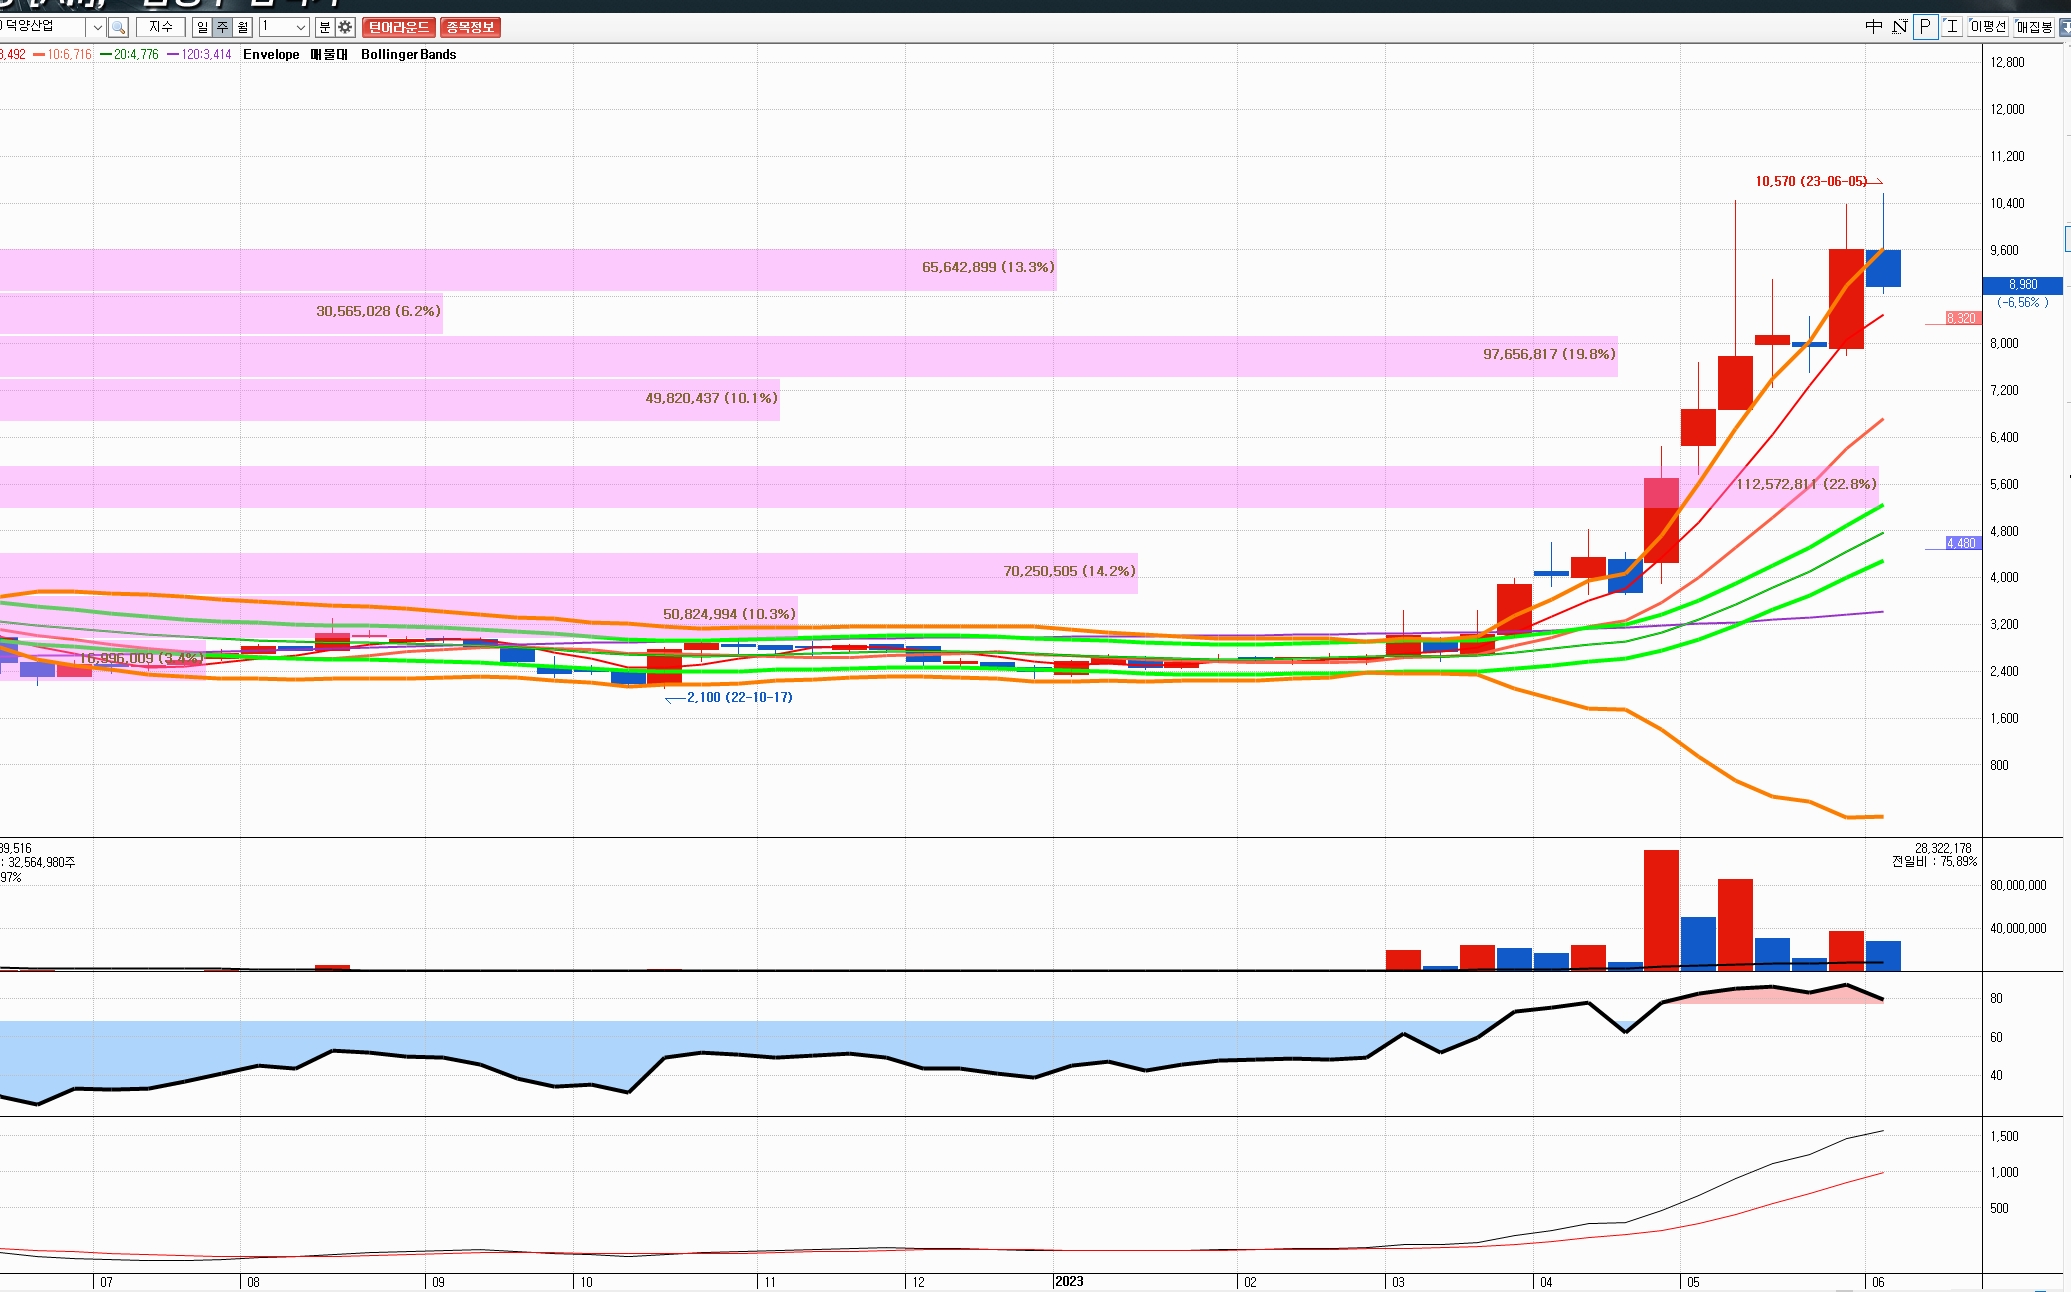Click the 이평선 moving-average button
Image resolution: width=2071 pixels, height=1292 pixels.
coord(1988,27)
